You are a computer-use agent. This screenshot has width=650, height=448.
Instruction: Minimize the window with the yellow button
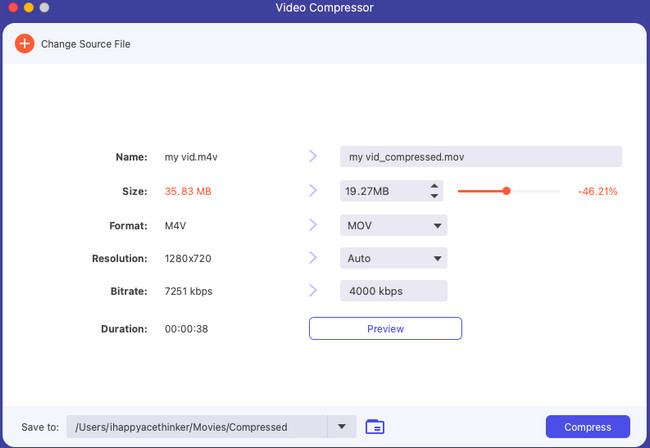29,7
